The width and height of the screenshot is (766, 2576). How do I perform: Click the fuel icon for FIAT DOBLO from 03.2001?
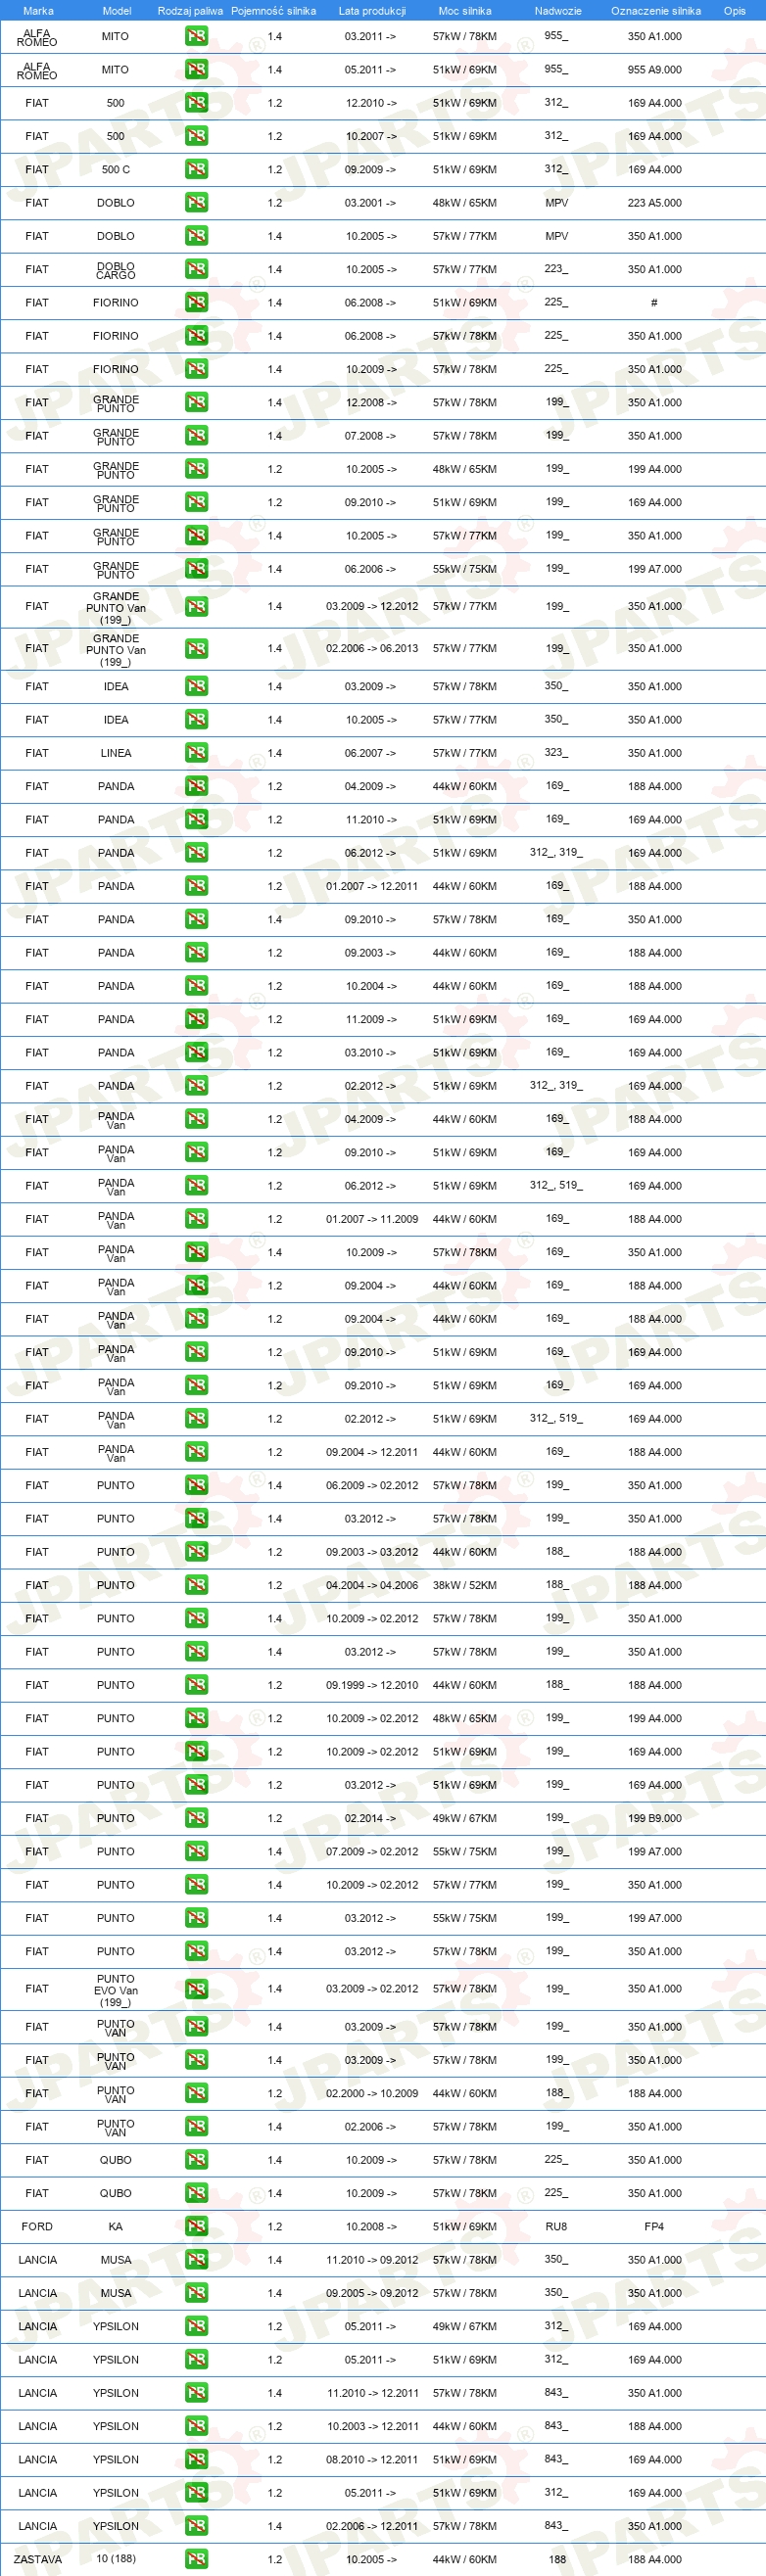point(196,203)
